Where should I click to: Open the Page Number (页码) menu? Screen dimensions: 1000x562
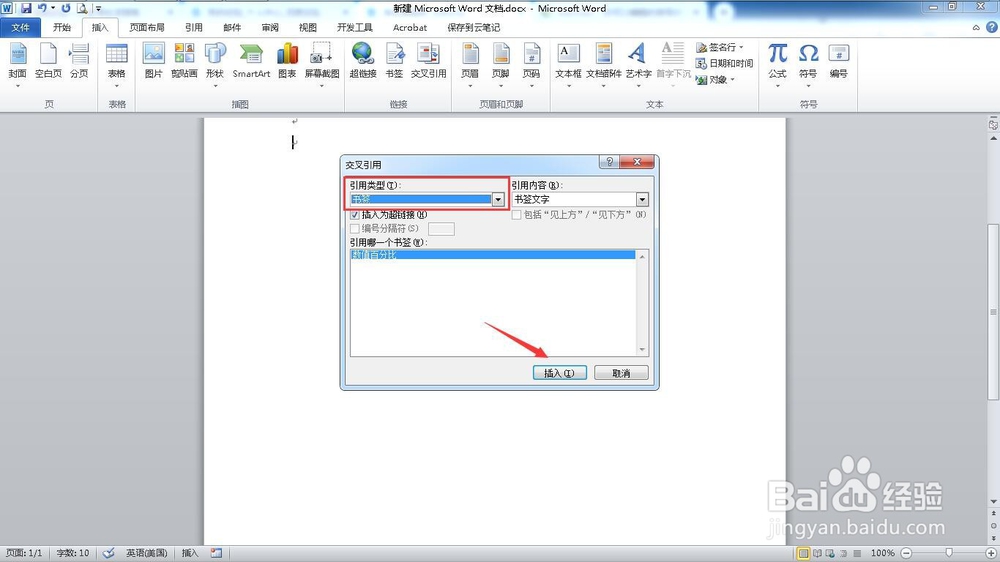pos(531,64)
